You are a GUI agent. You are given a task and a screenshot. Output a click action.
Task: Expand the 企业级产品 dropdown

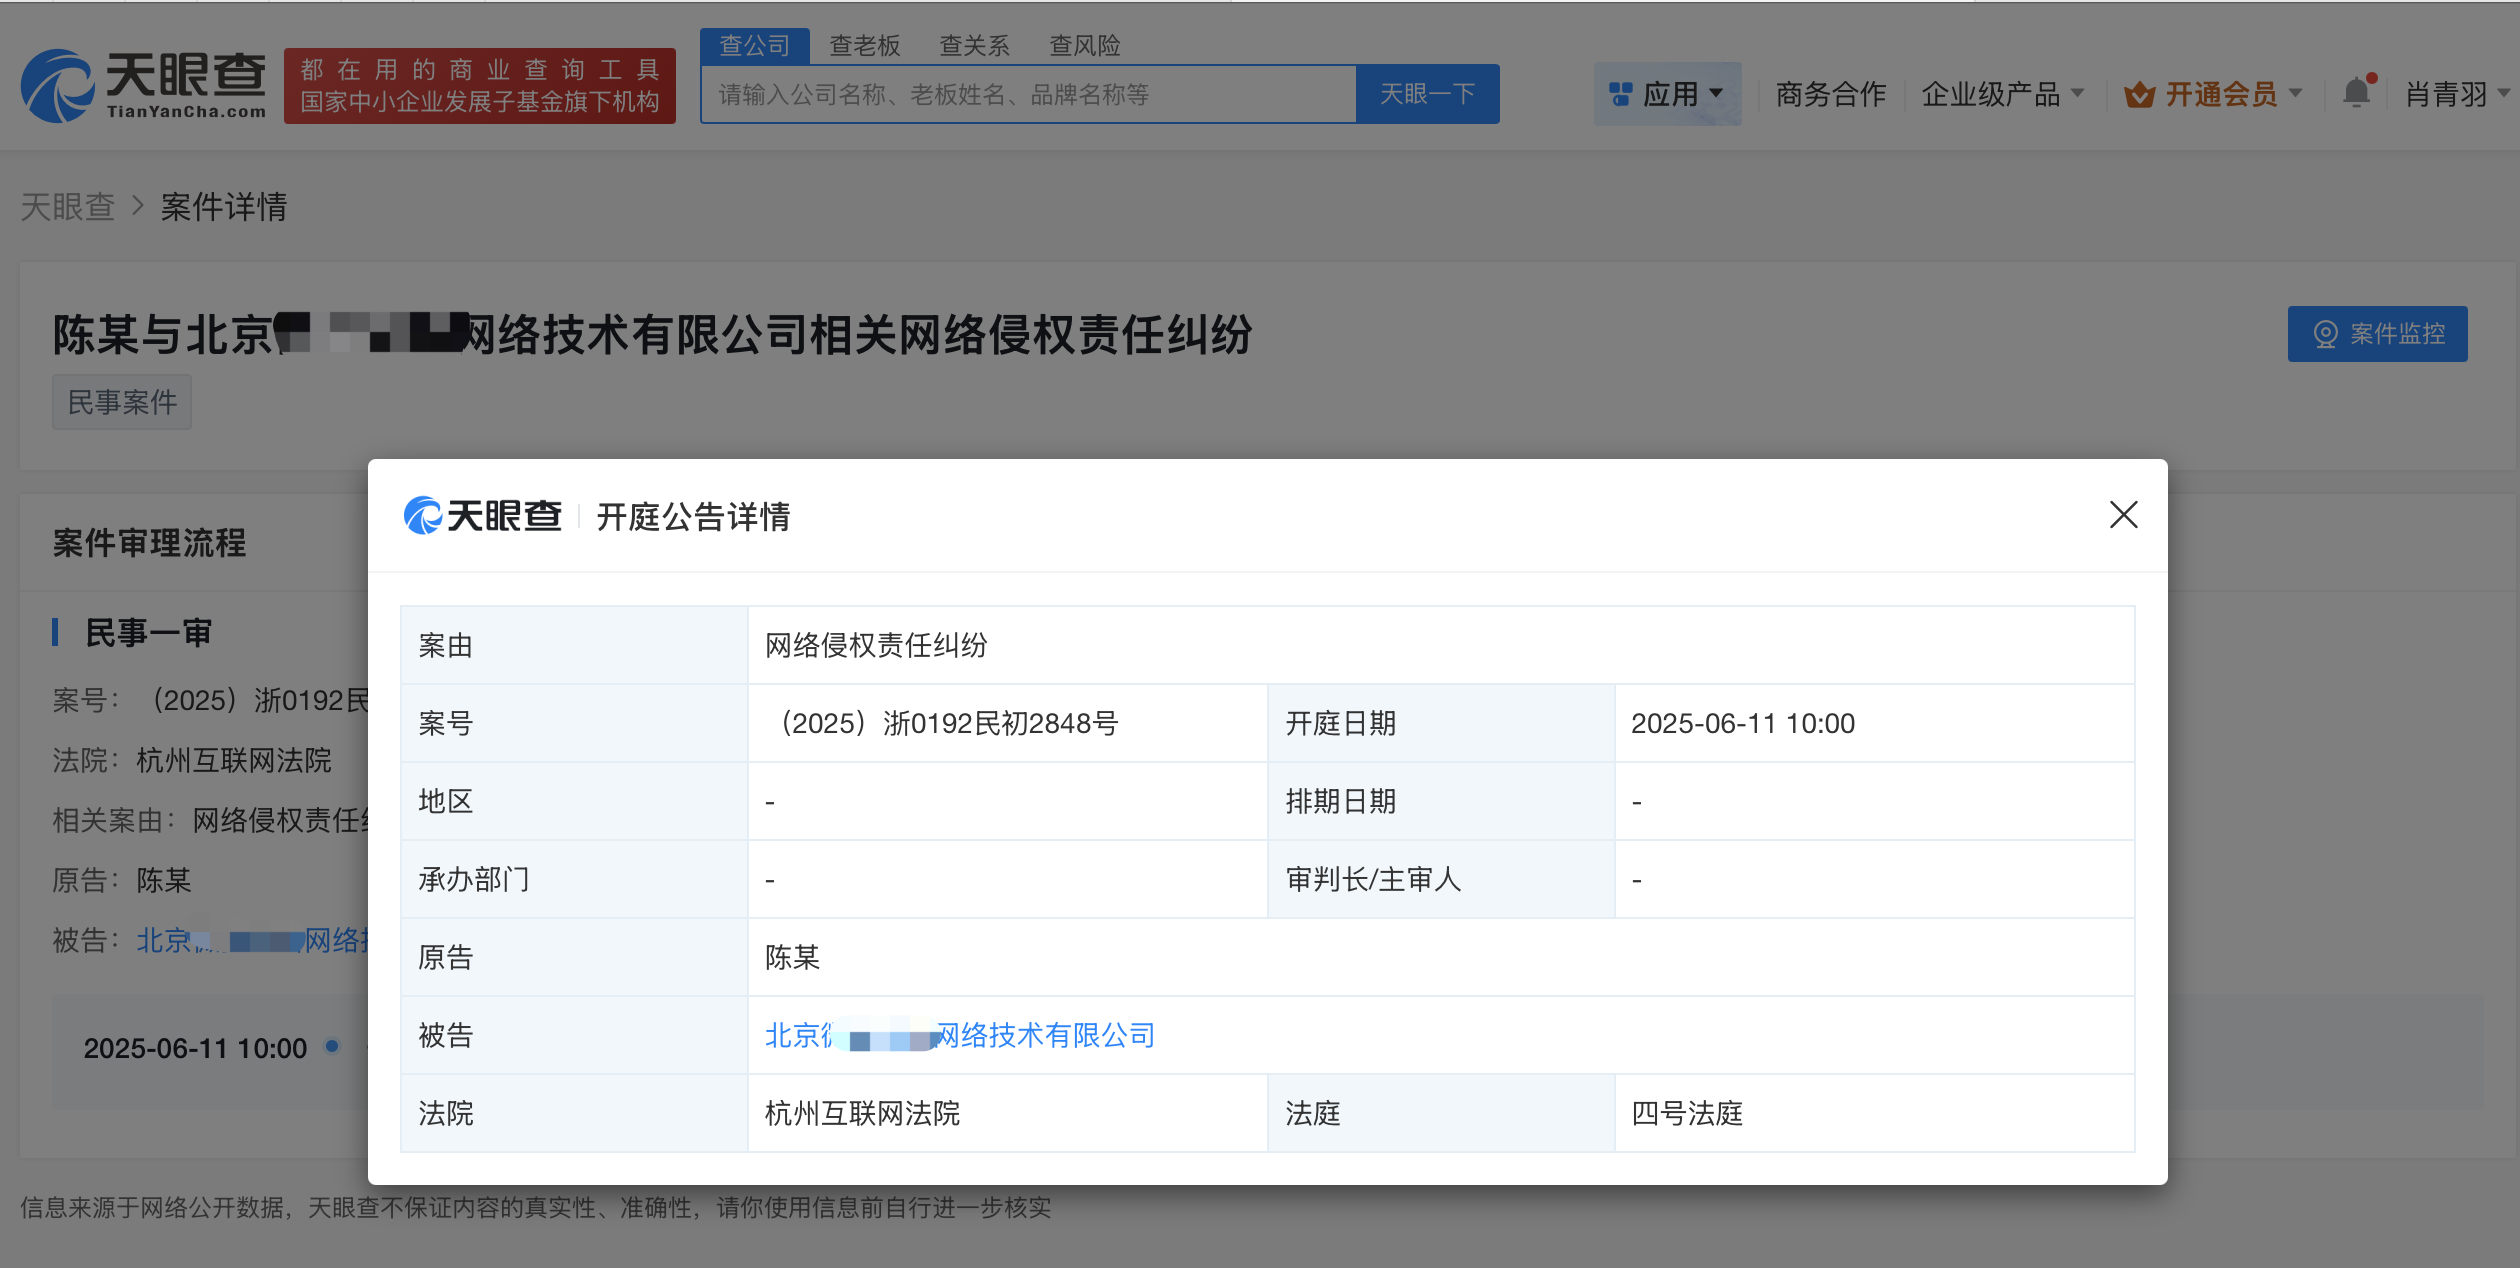pos(2002,94)
